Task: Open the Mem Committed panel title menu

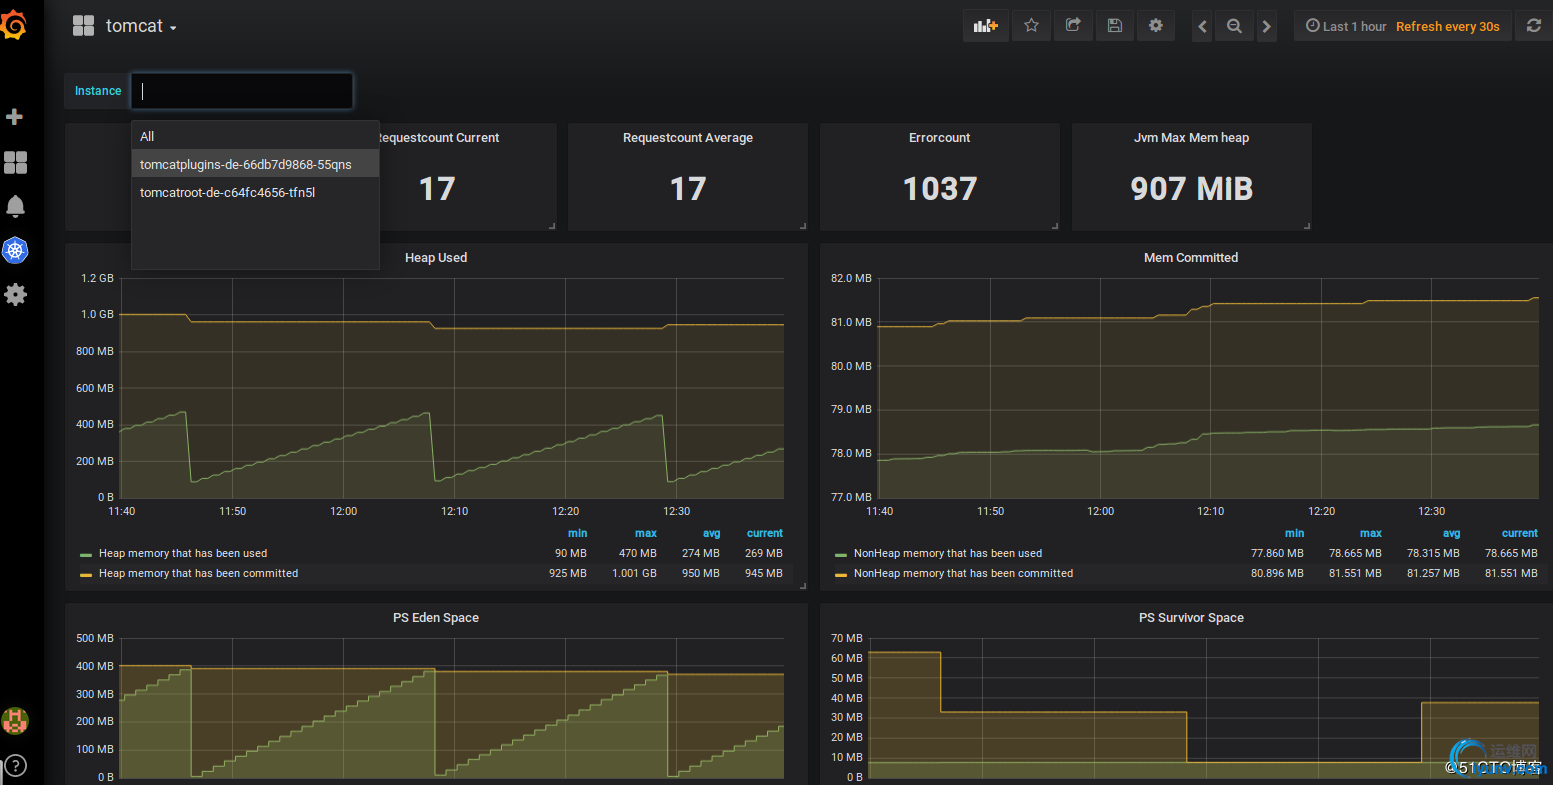Action: coord(1191,258)
